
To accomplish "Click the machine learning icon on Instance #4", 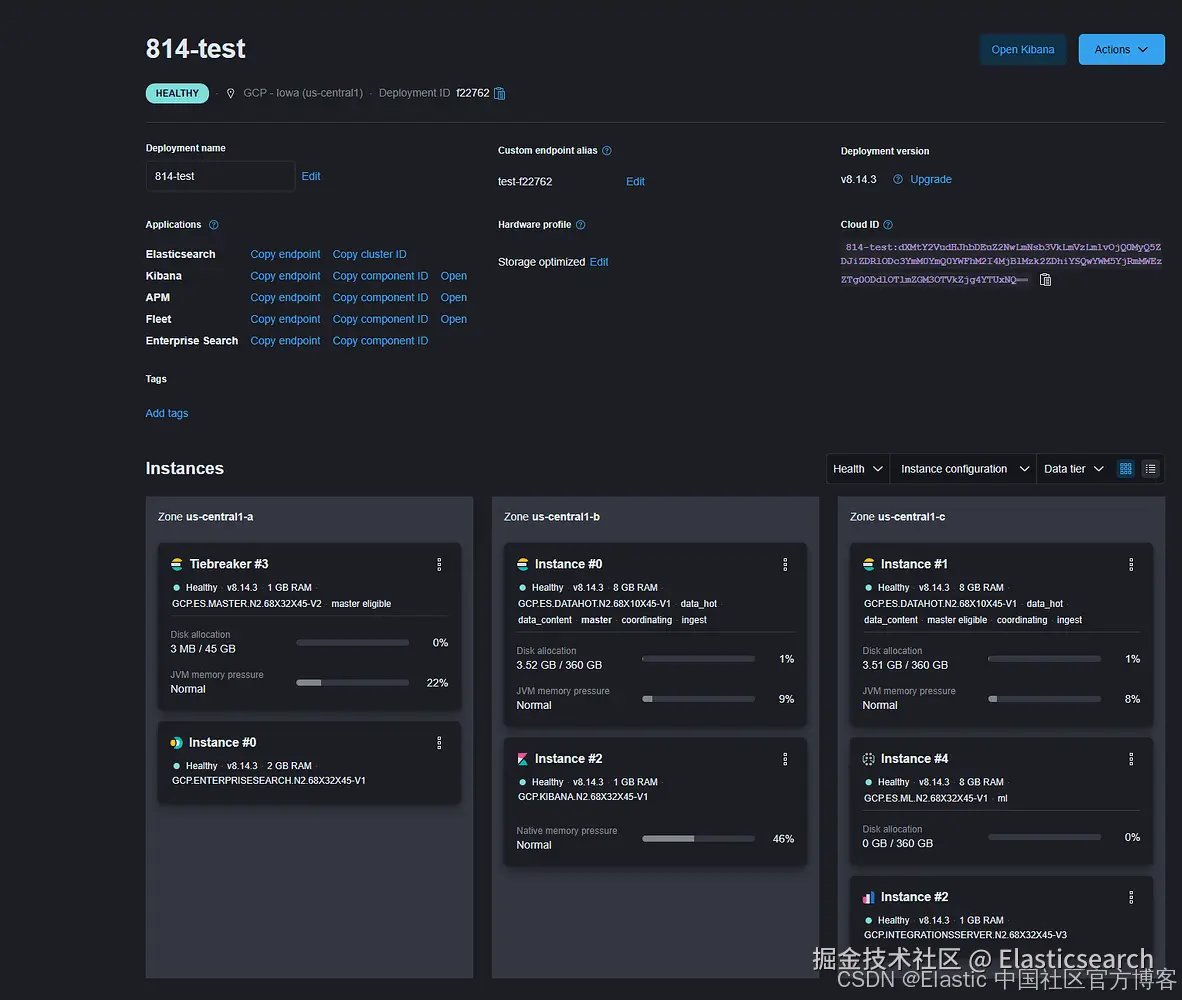I will 868,759.
